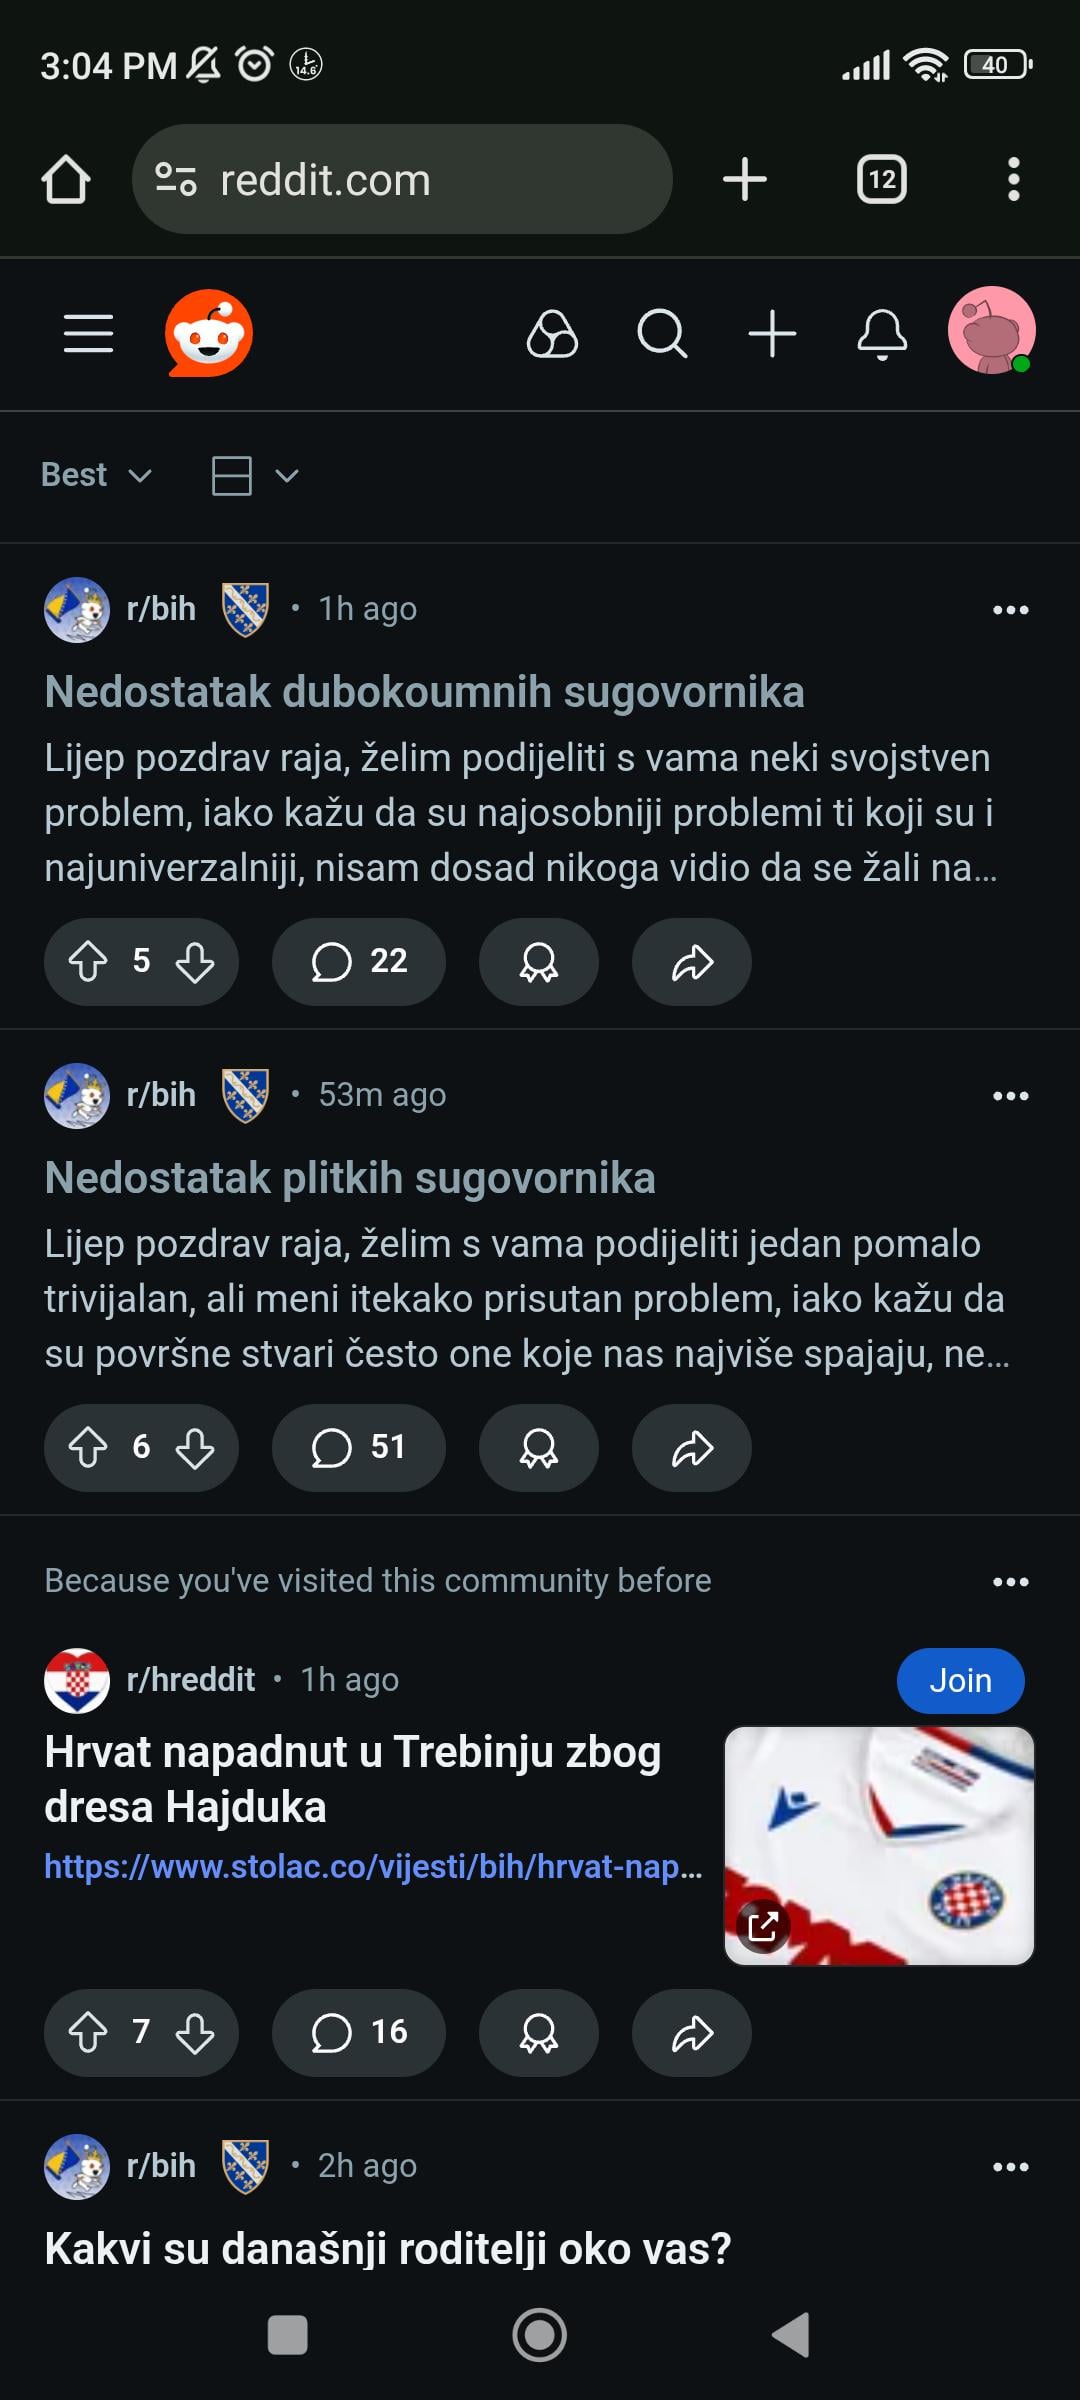
Task: Open the card view layout dropdown
Action: [255, 475]
